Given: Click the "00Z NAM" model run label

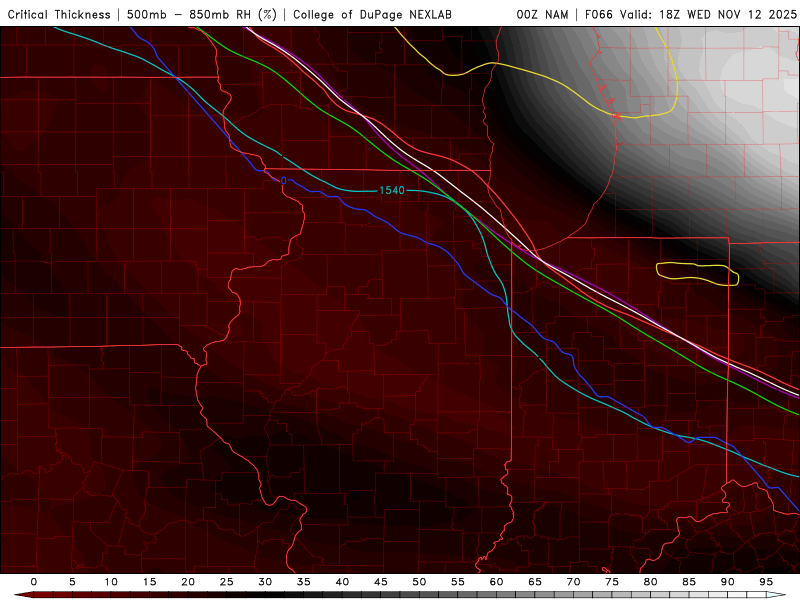Looking at the screenshot, I should click(x=542, y=15).
